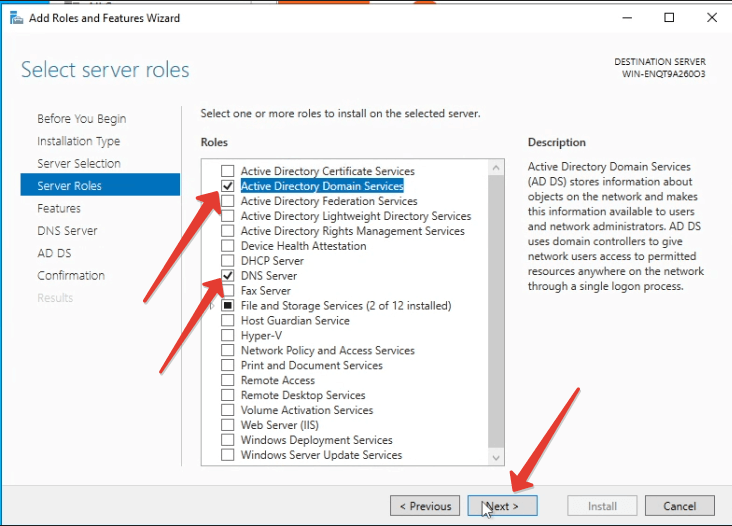The height and width of the screenshot is (526, 732).
Task: Enable the Web Server (IIS) checkbox
Action: pyautogui.click(x=227, y=425)
